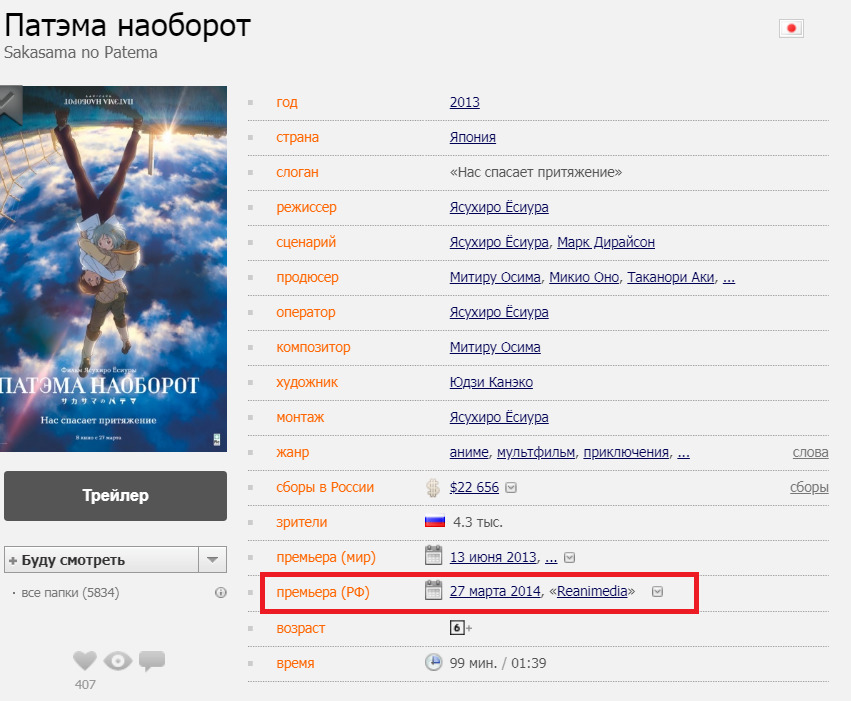Open director Ясухиро Ёсиура link
This screenshot has height=701, width=851.
click(x=499, y=207)
